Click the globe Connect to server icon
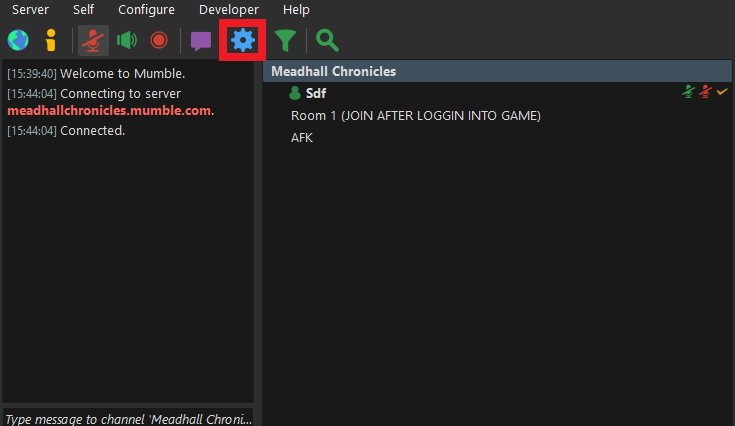Screen dimensions: 735x426 click(x=18, y=40)
